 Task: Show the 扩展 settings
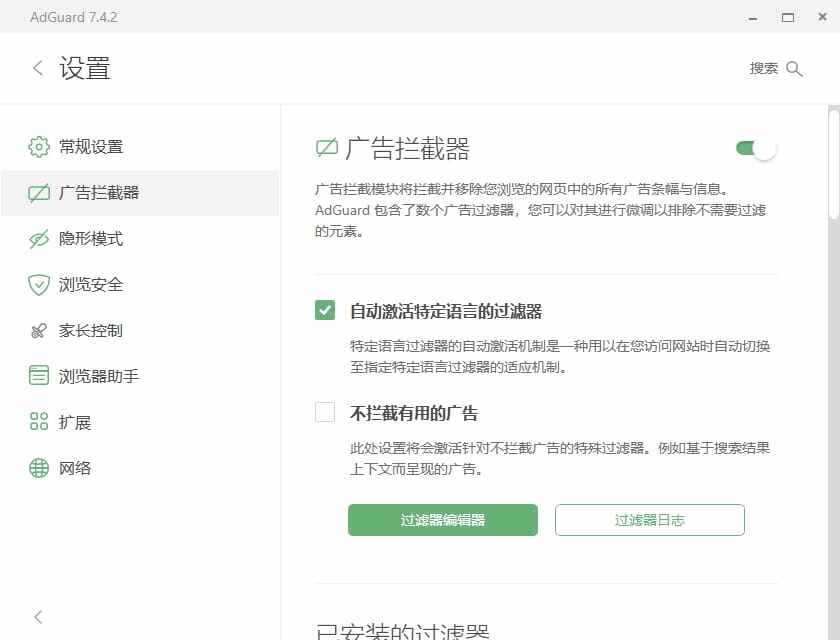click(x=139, y=422)
